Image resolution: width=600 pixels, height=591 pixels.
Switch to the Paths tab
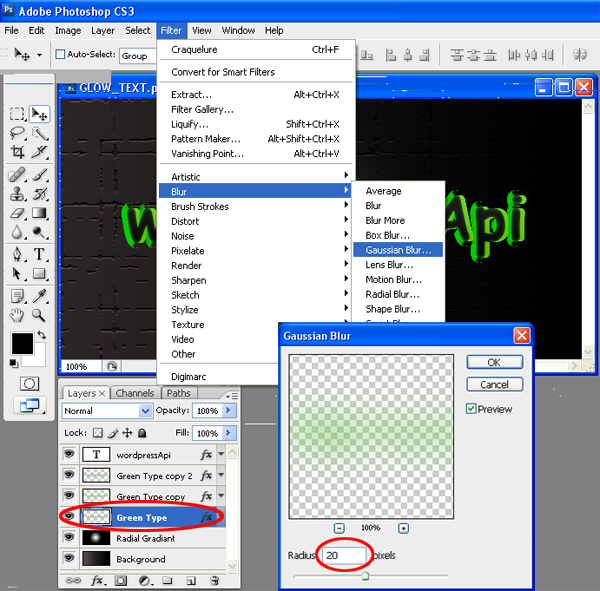pyautogui.click(x=178, y=393)
